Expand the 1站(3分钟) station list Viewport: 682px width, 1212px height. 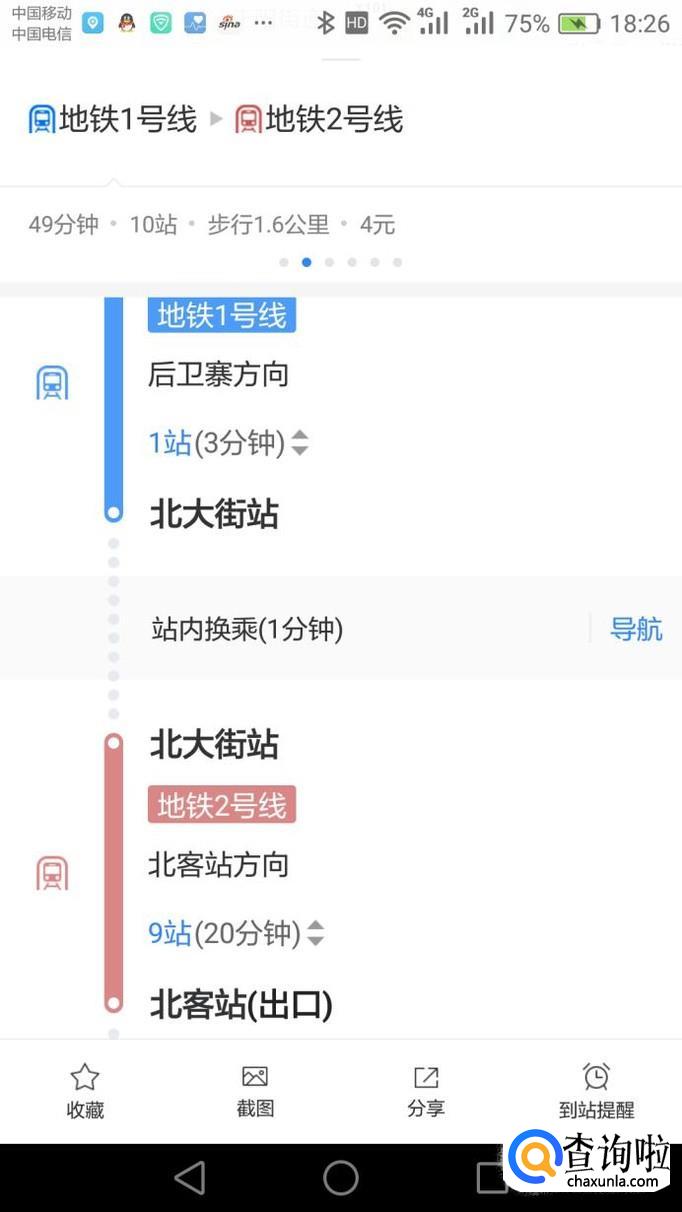pos(299,443)
